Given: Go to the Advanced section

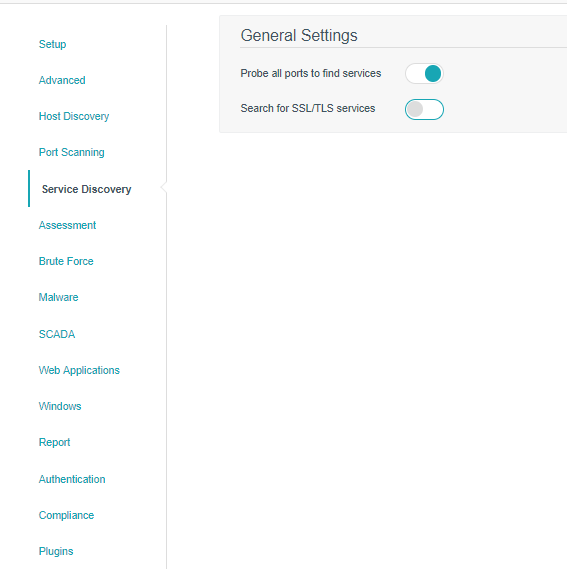Looking at the screenshot, I should pos(62,80).
